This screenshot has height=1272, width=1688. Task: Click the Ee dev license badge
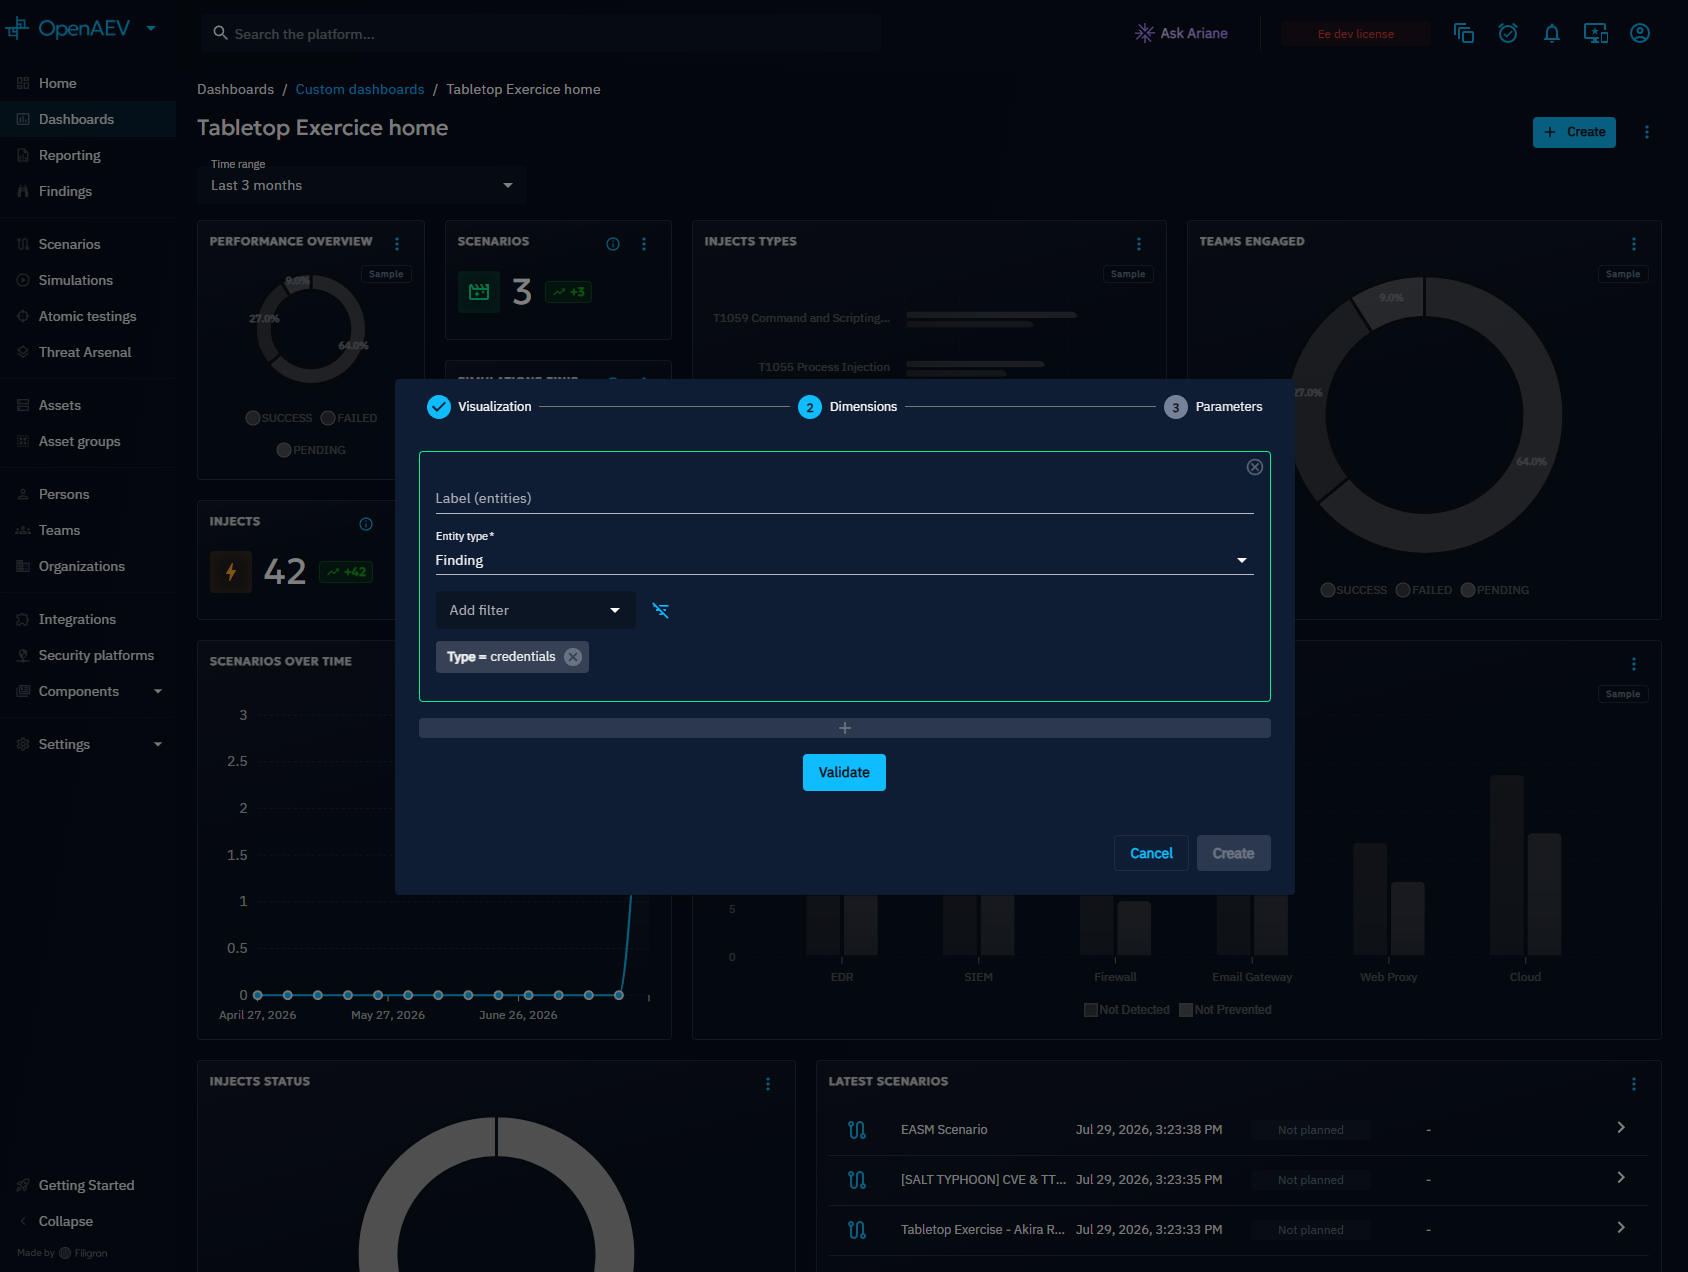tap(1355, 34)
